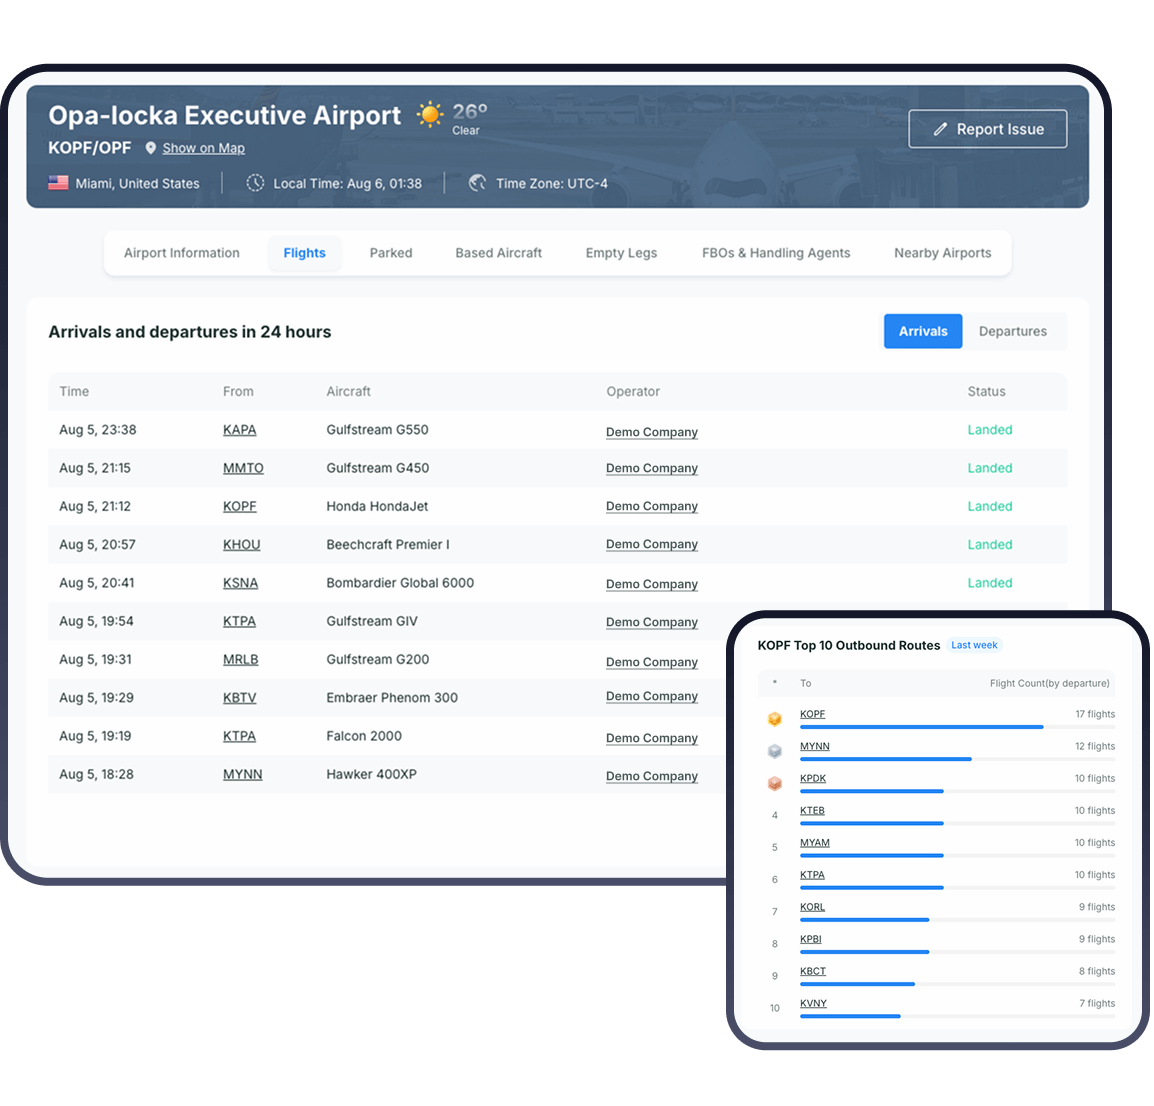Click the clock icon next to Local Time
Screen dimensions: 1154x1106
point(256,183)
